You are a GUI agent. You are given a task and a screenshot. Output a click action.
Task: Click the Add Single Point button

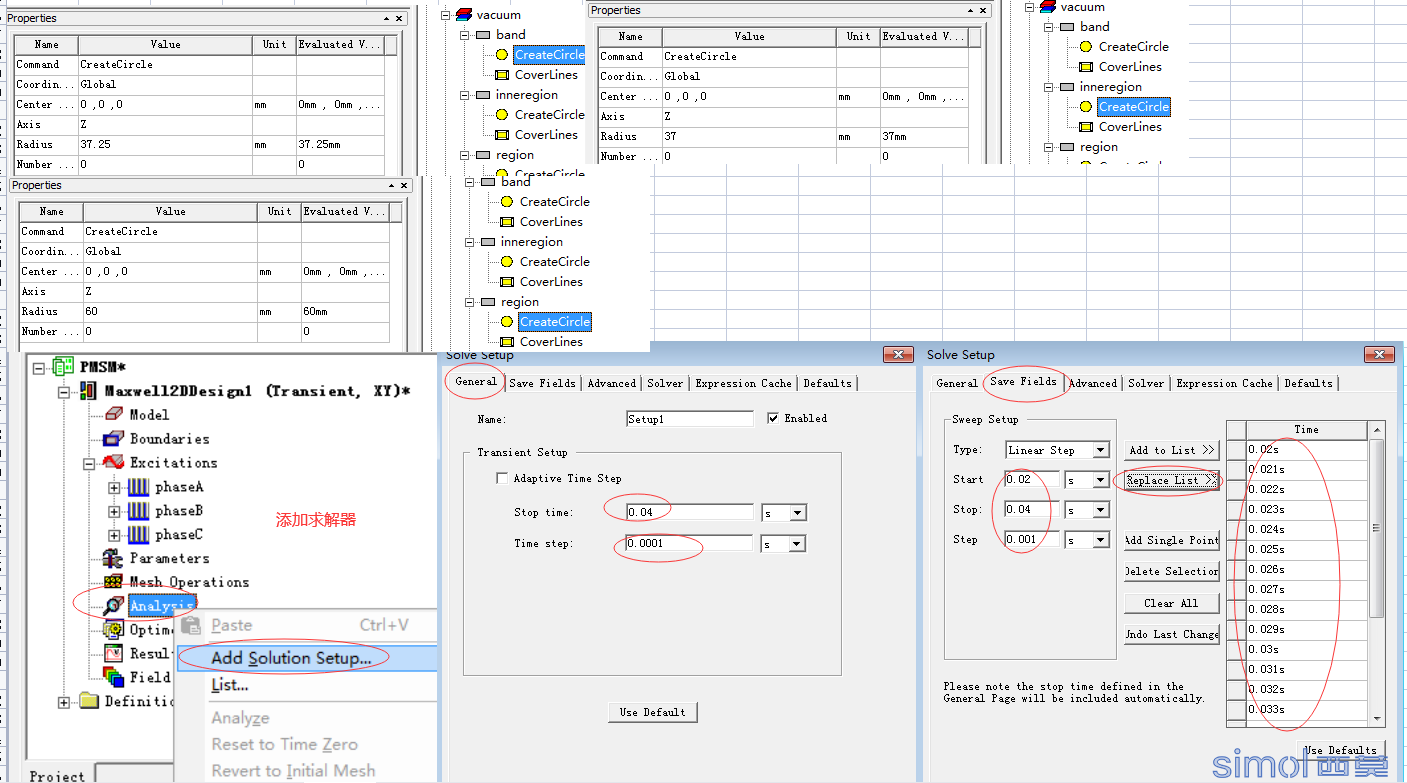click(x=1171, y=540)
